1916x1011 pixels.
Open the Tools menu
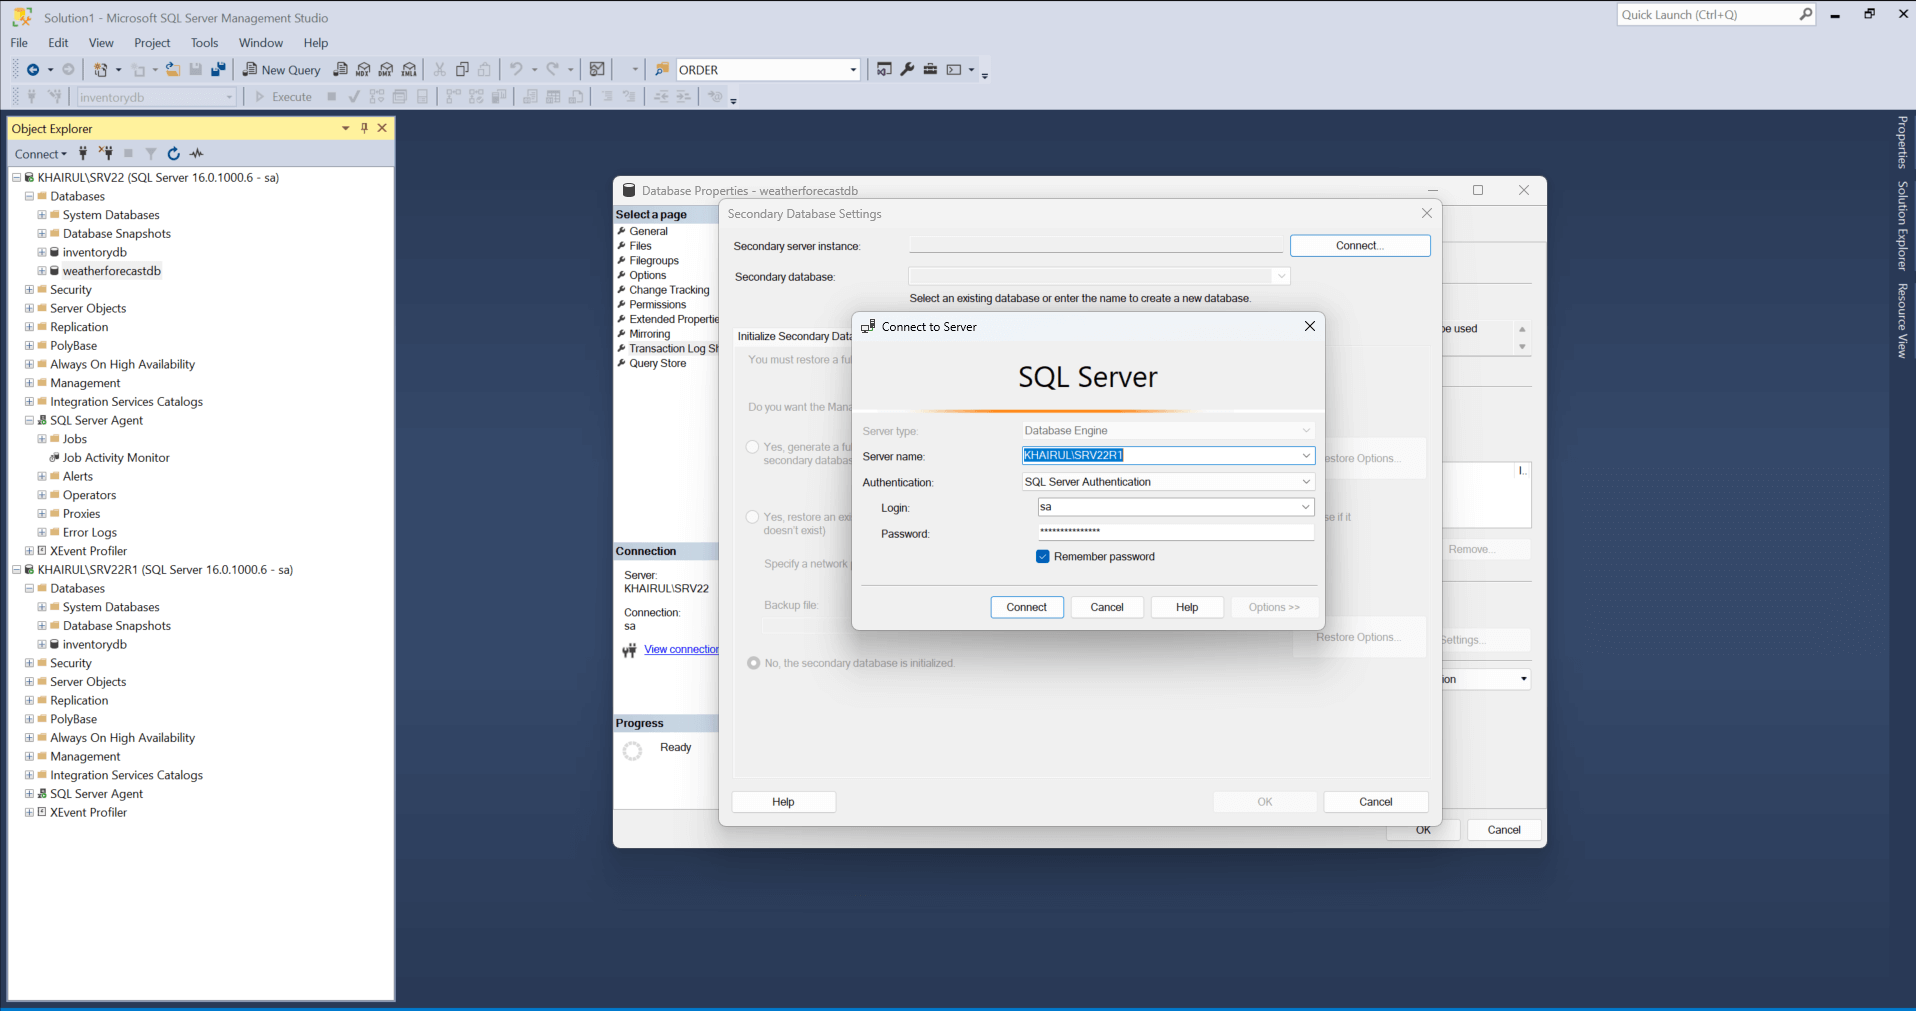[204, 43]
